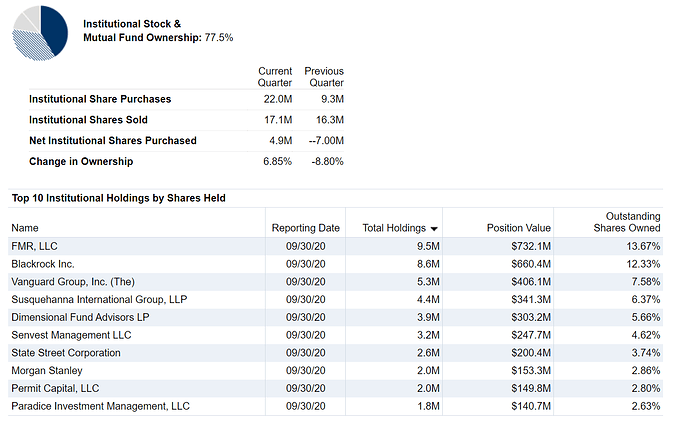Image resolution: width=690 pixels, height=434 pixels.
Task: Click Institutional Share Purchases row label
Action: [100, 99]
